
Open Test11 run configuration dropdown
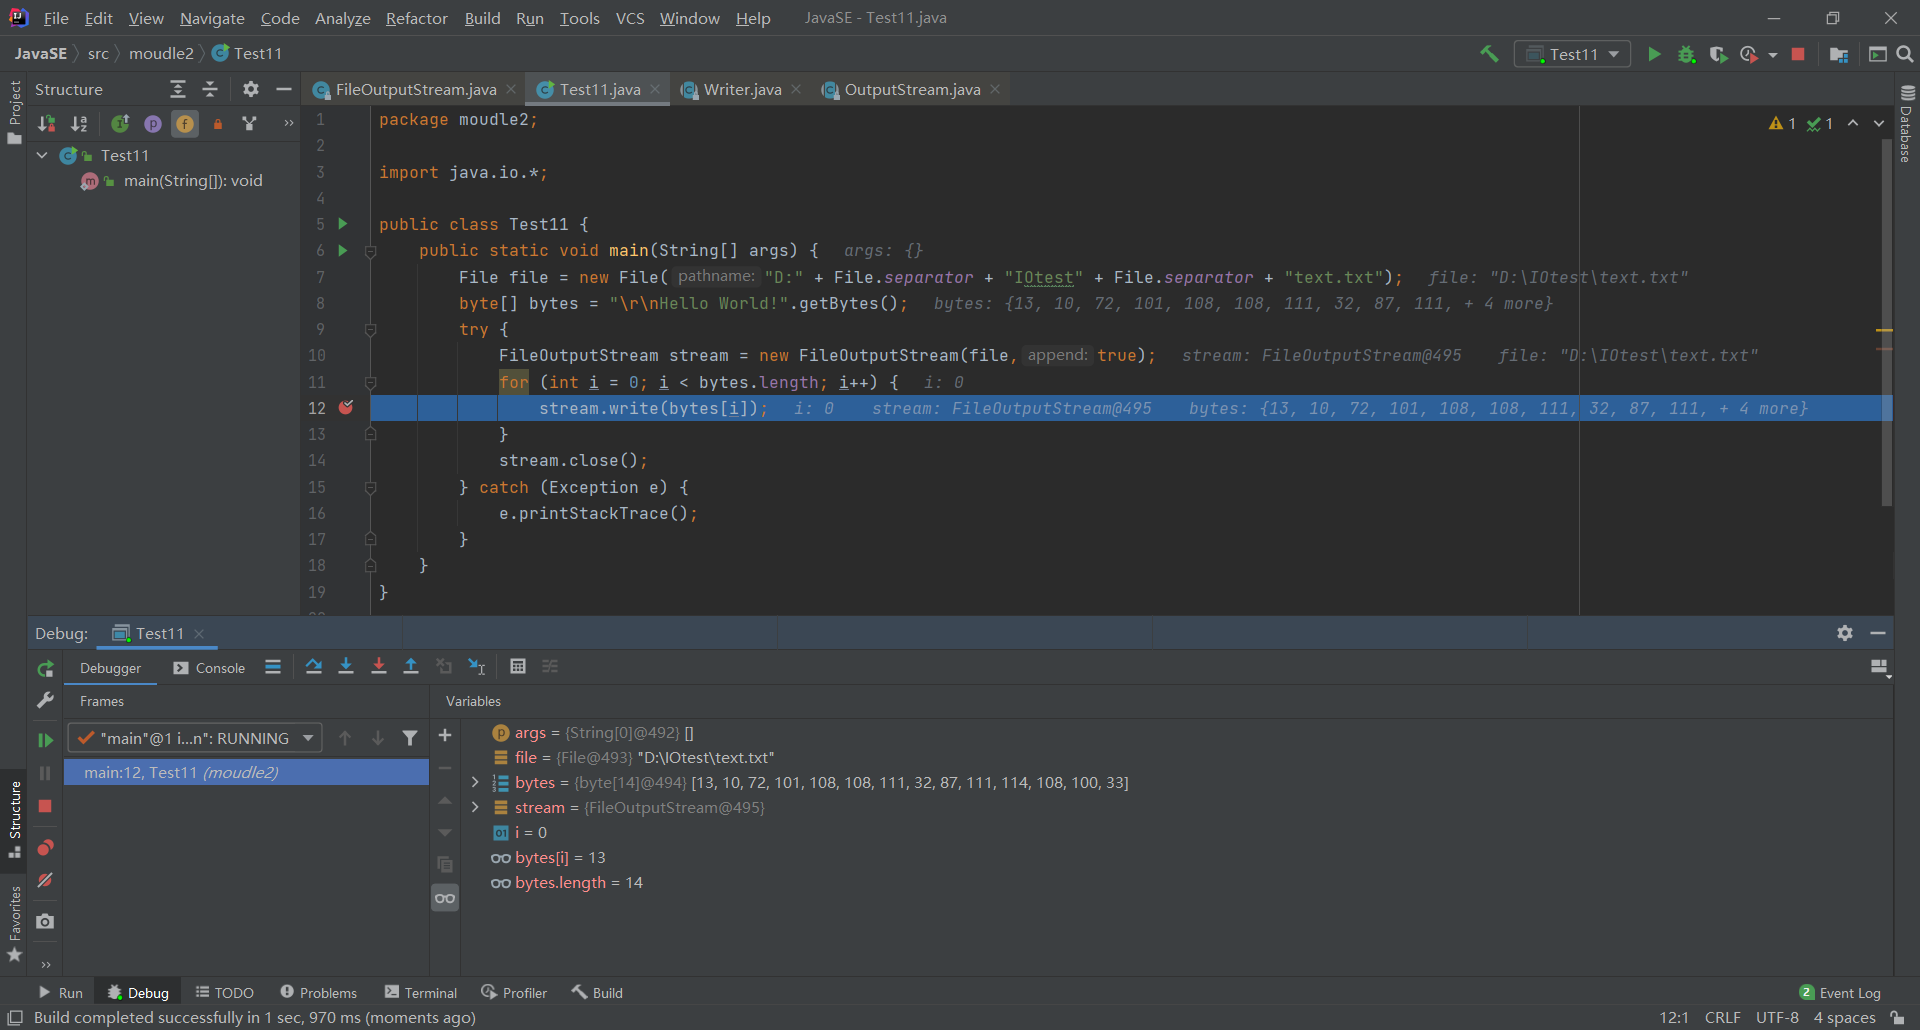click(1572, 54)
